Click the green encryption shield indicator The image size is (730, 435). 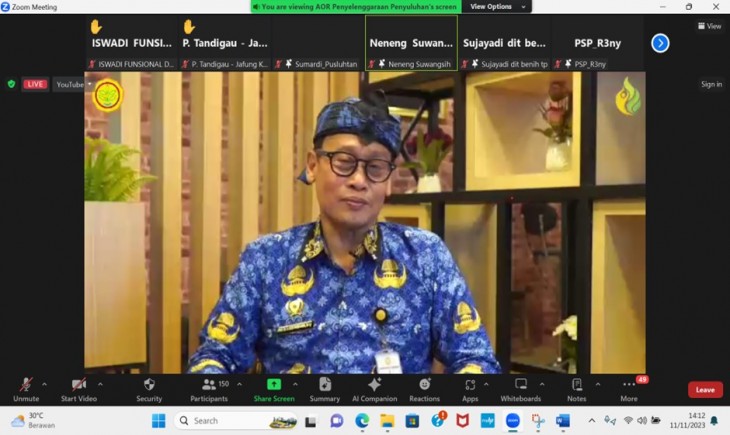12,84
